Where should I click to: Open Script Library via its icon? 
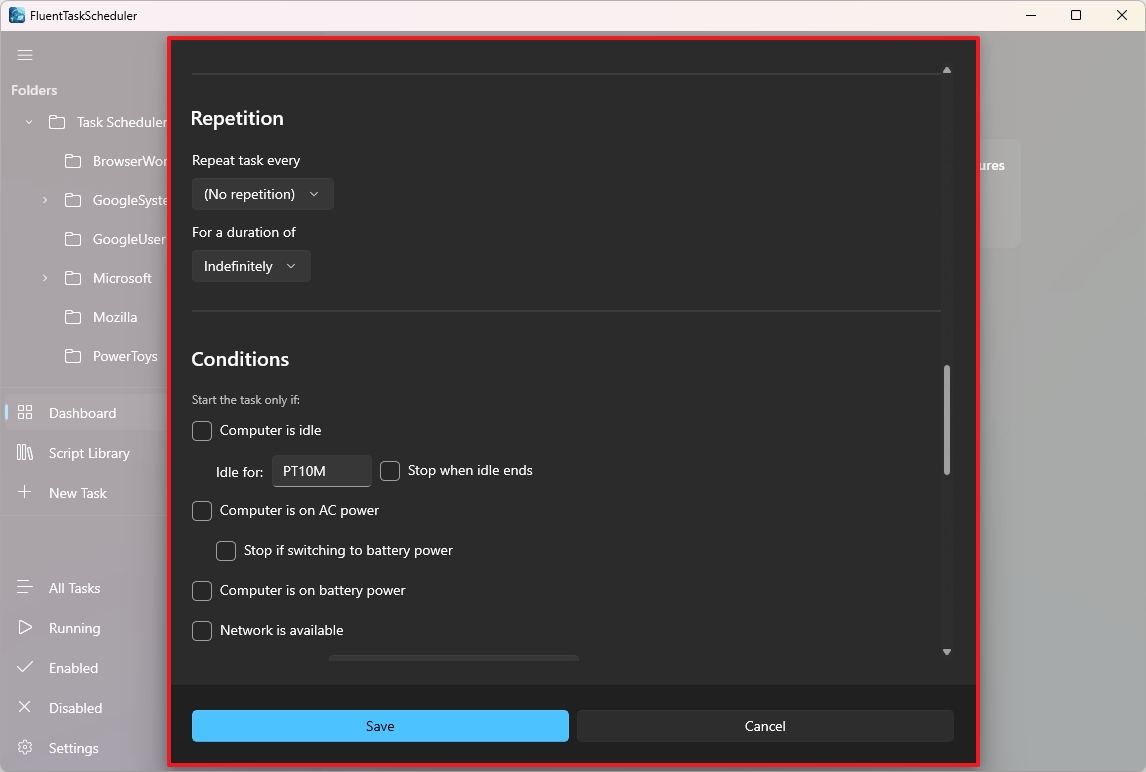(25, 452)
